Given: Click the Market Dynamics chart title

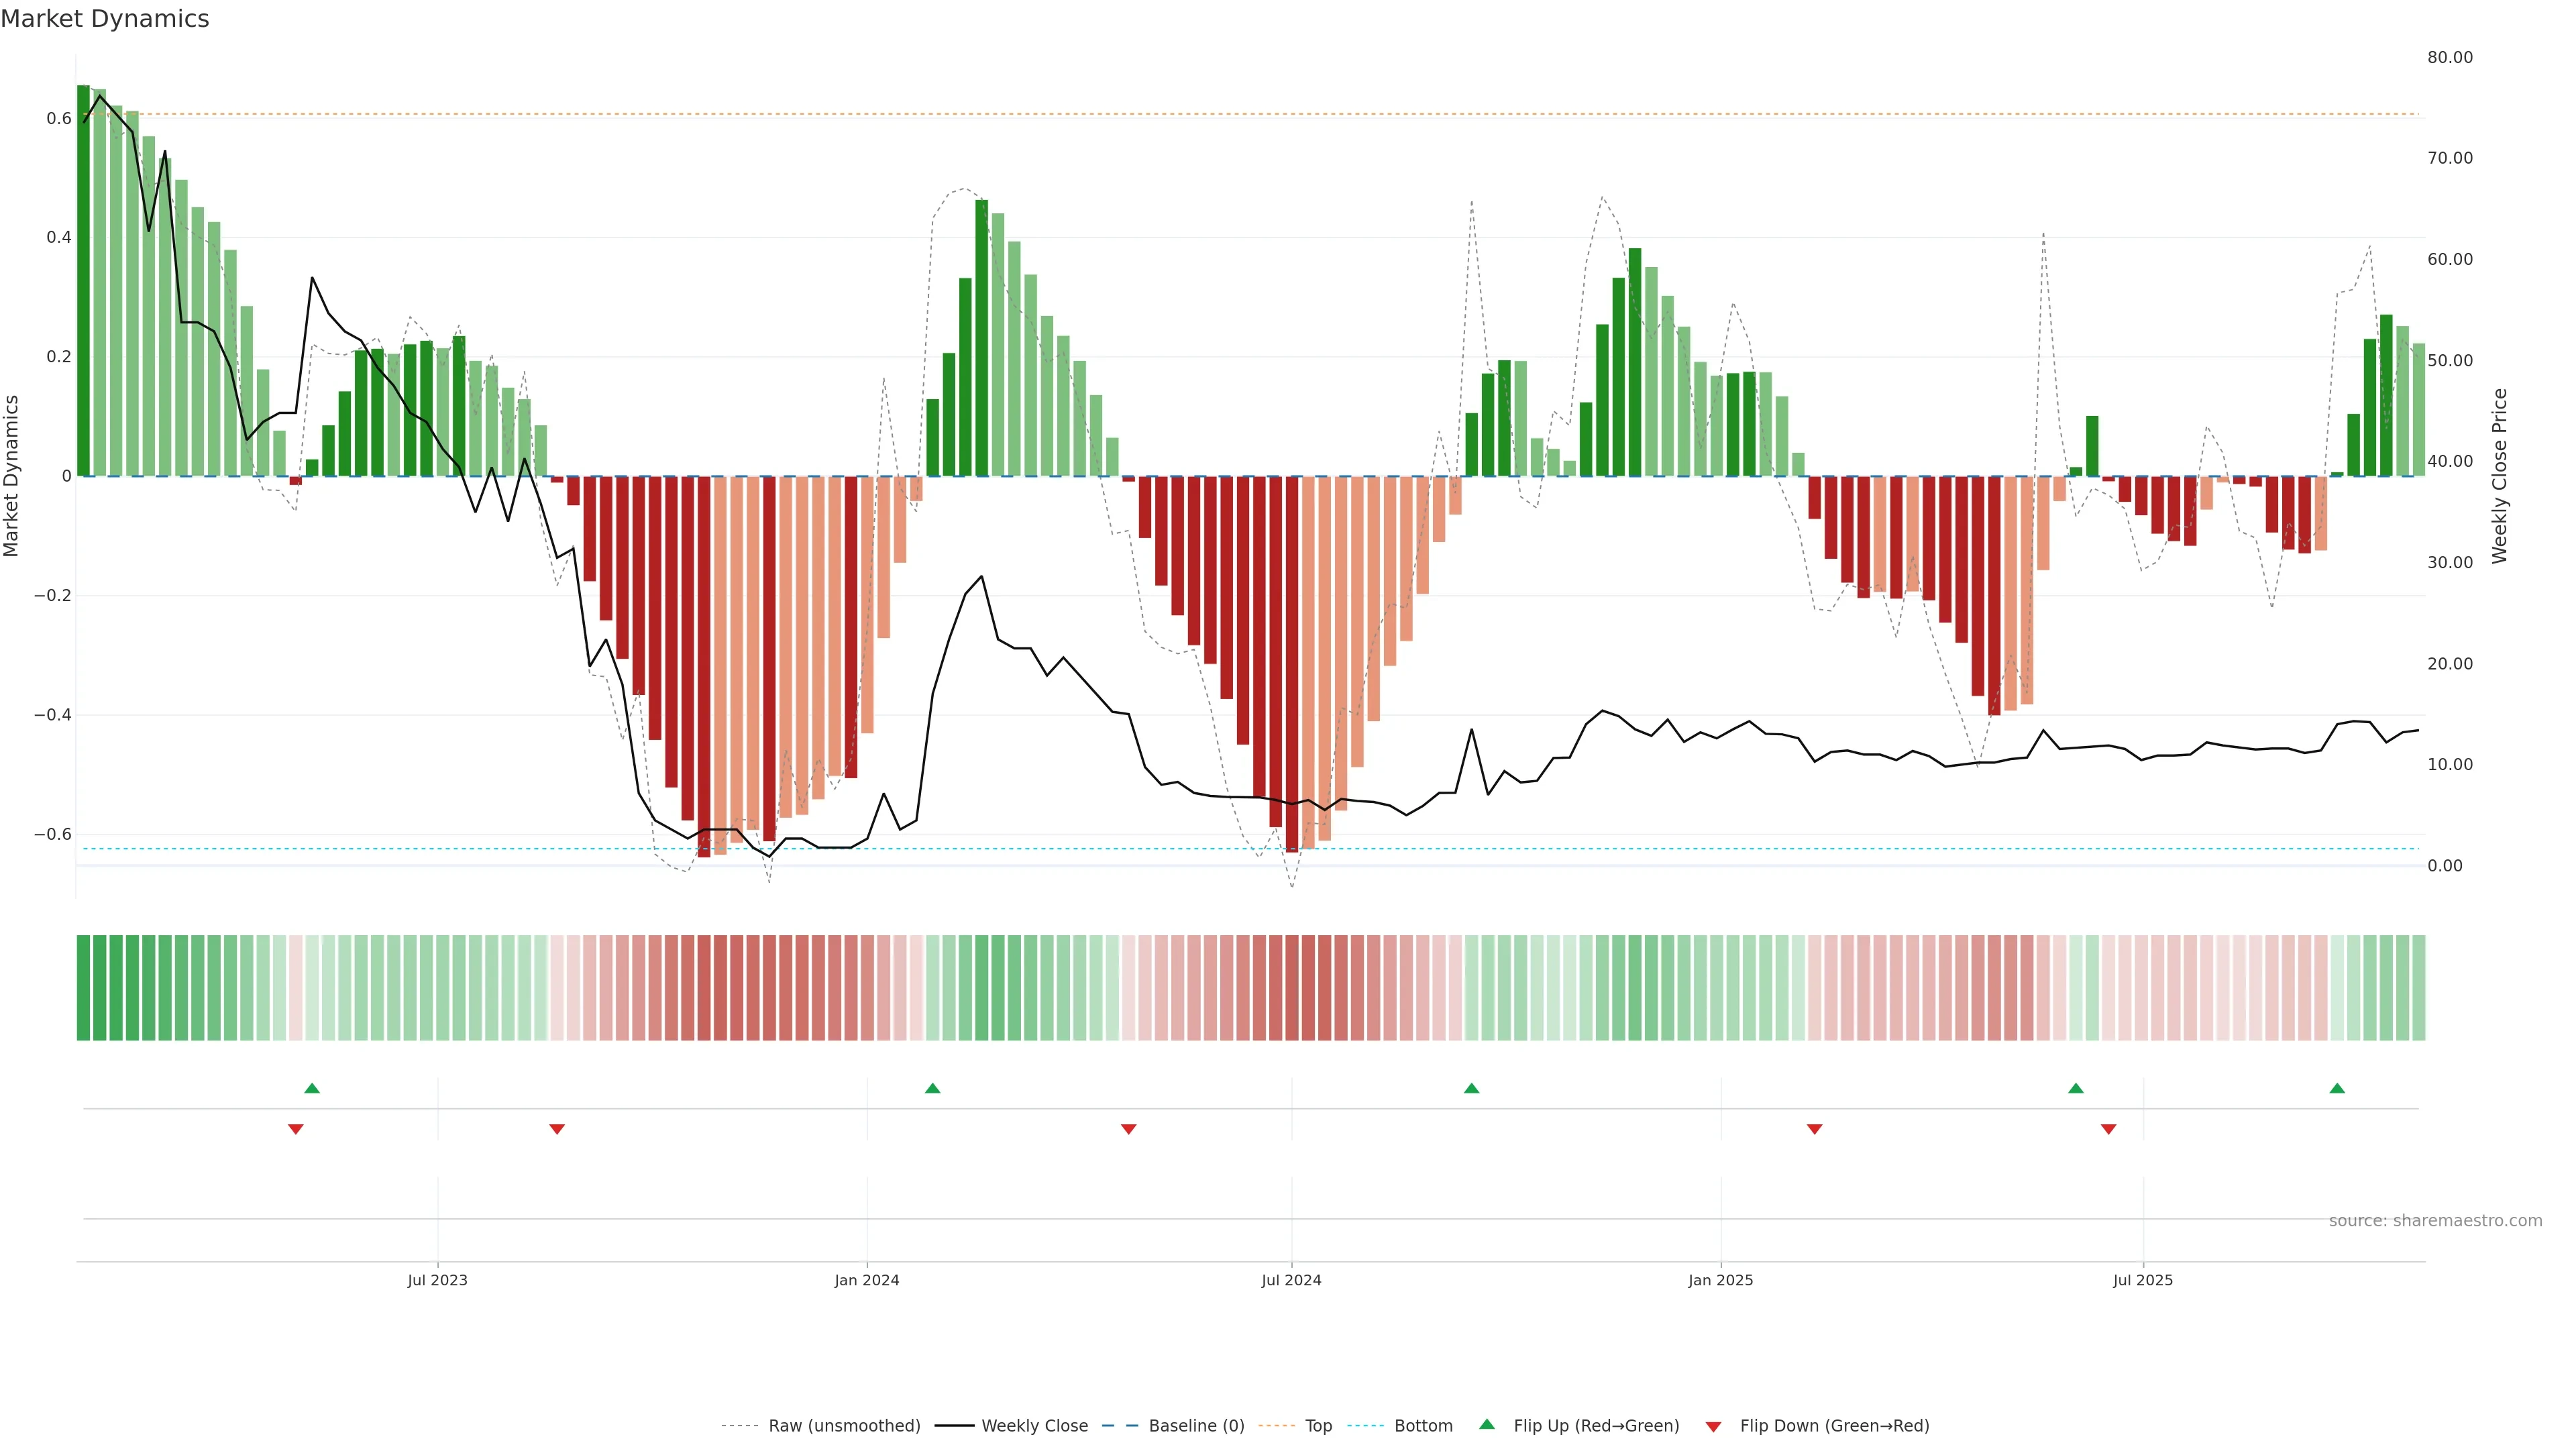Looking at the screenshot, I should coord(105,19).
